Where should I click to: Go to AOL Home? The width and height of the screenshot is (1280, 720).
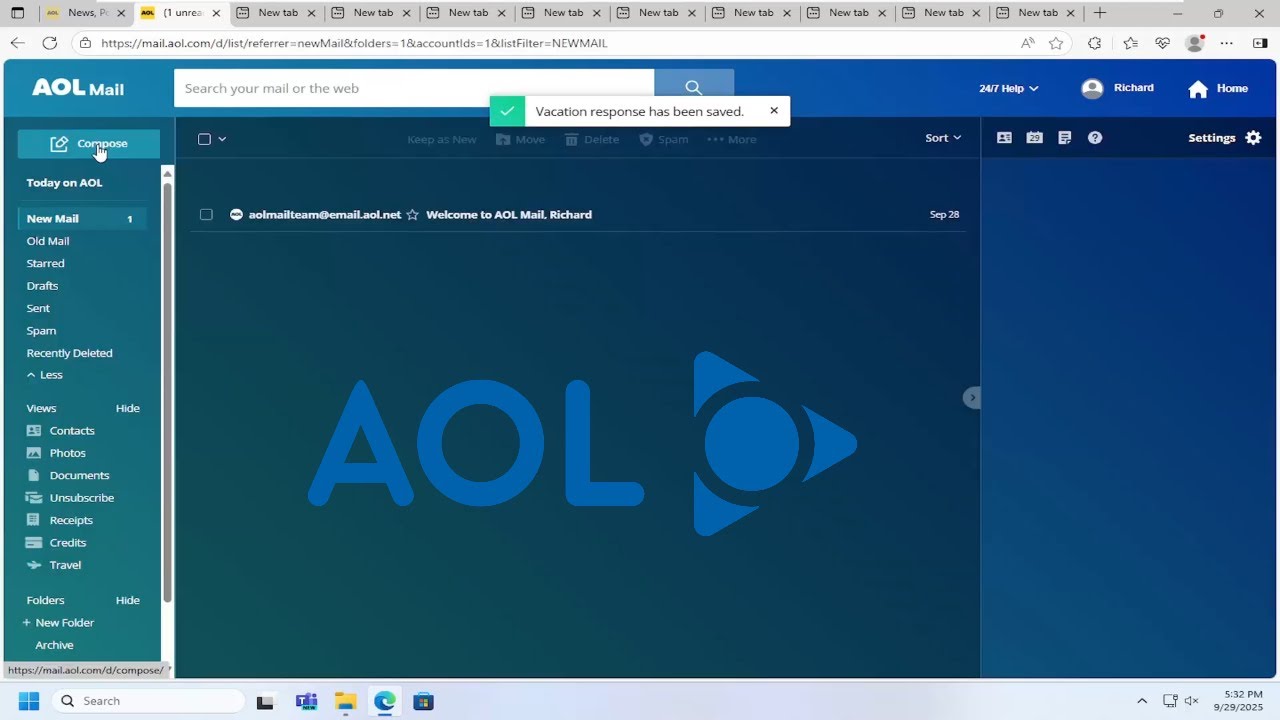(x=1218, y=89)
